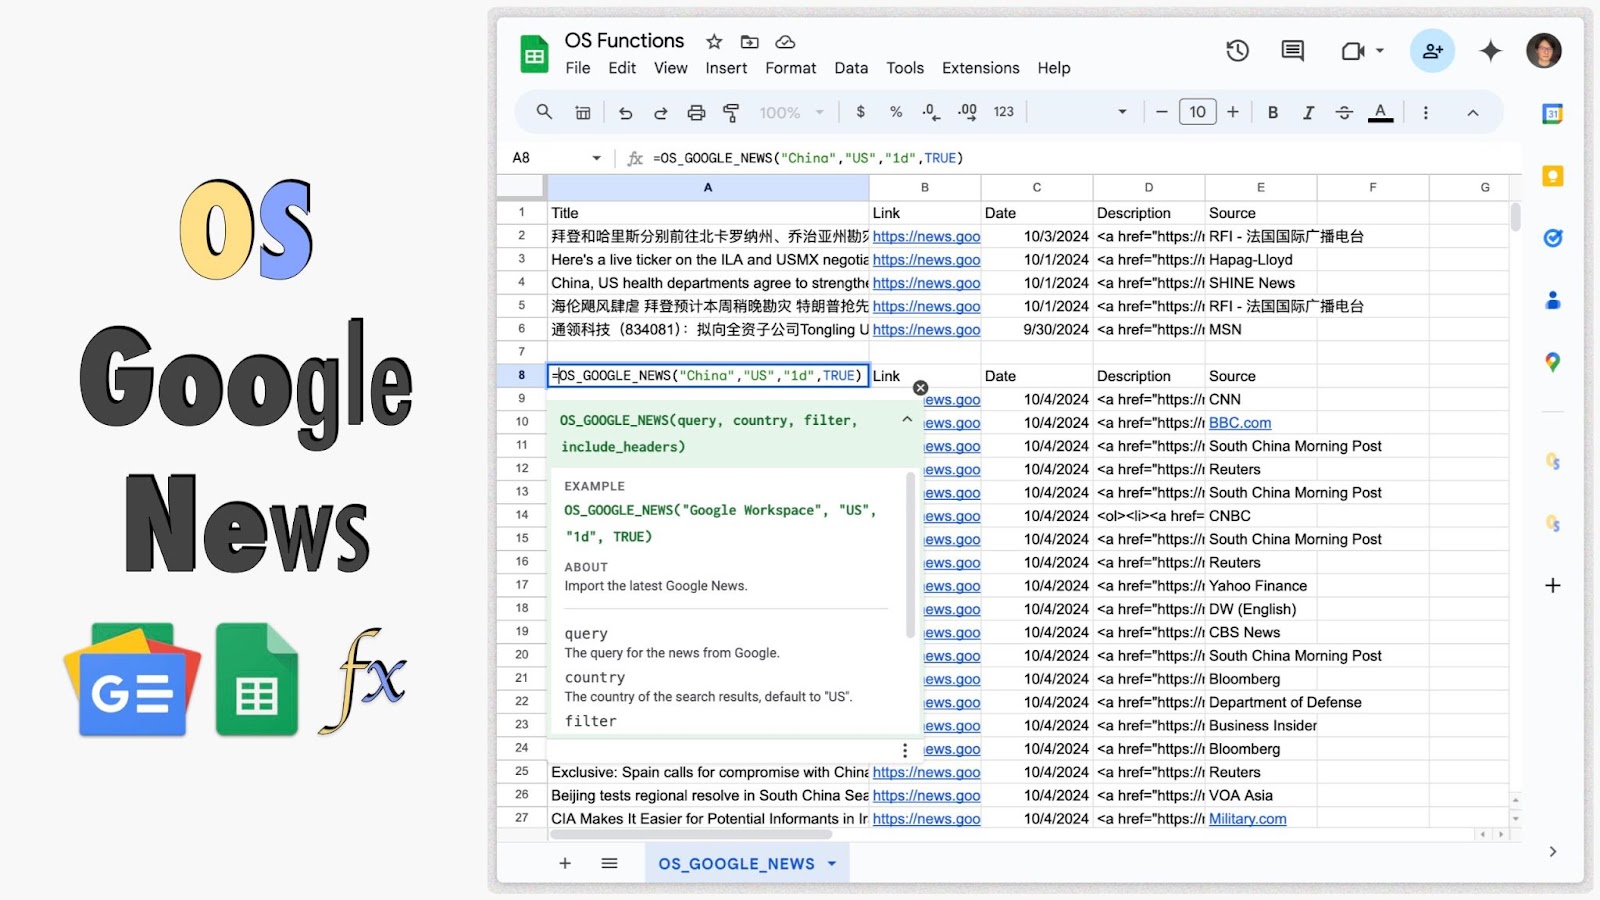Click the horizontal scrollbar at bottom
Image resolution: width=1600 pixels, height=900 pixels.
(690, 833)
